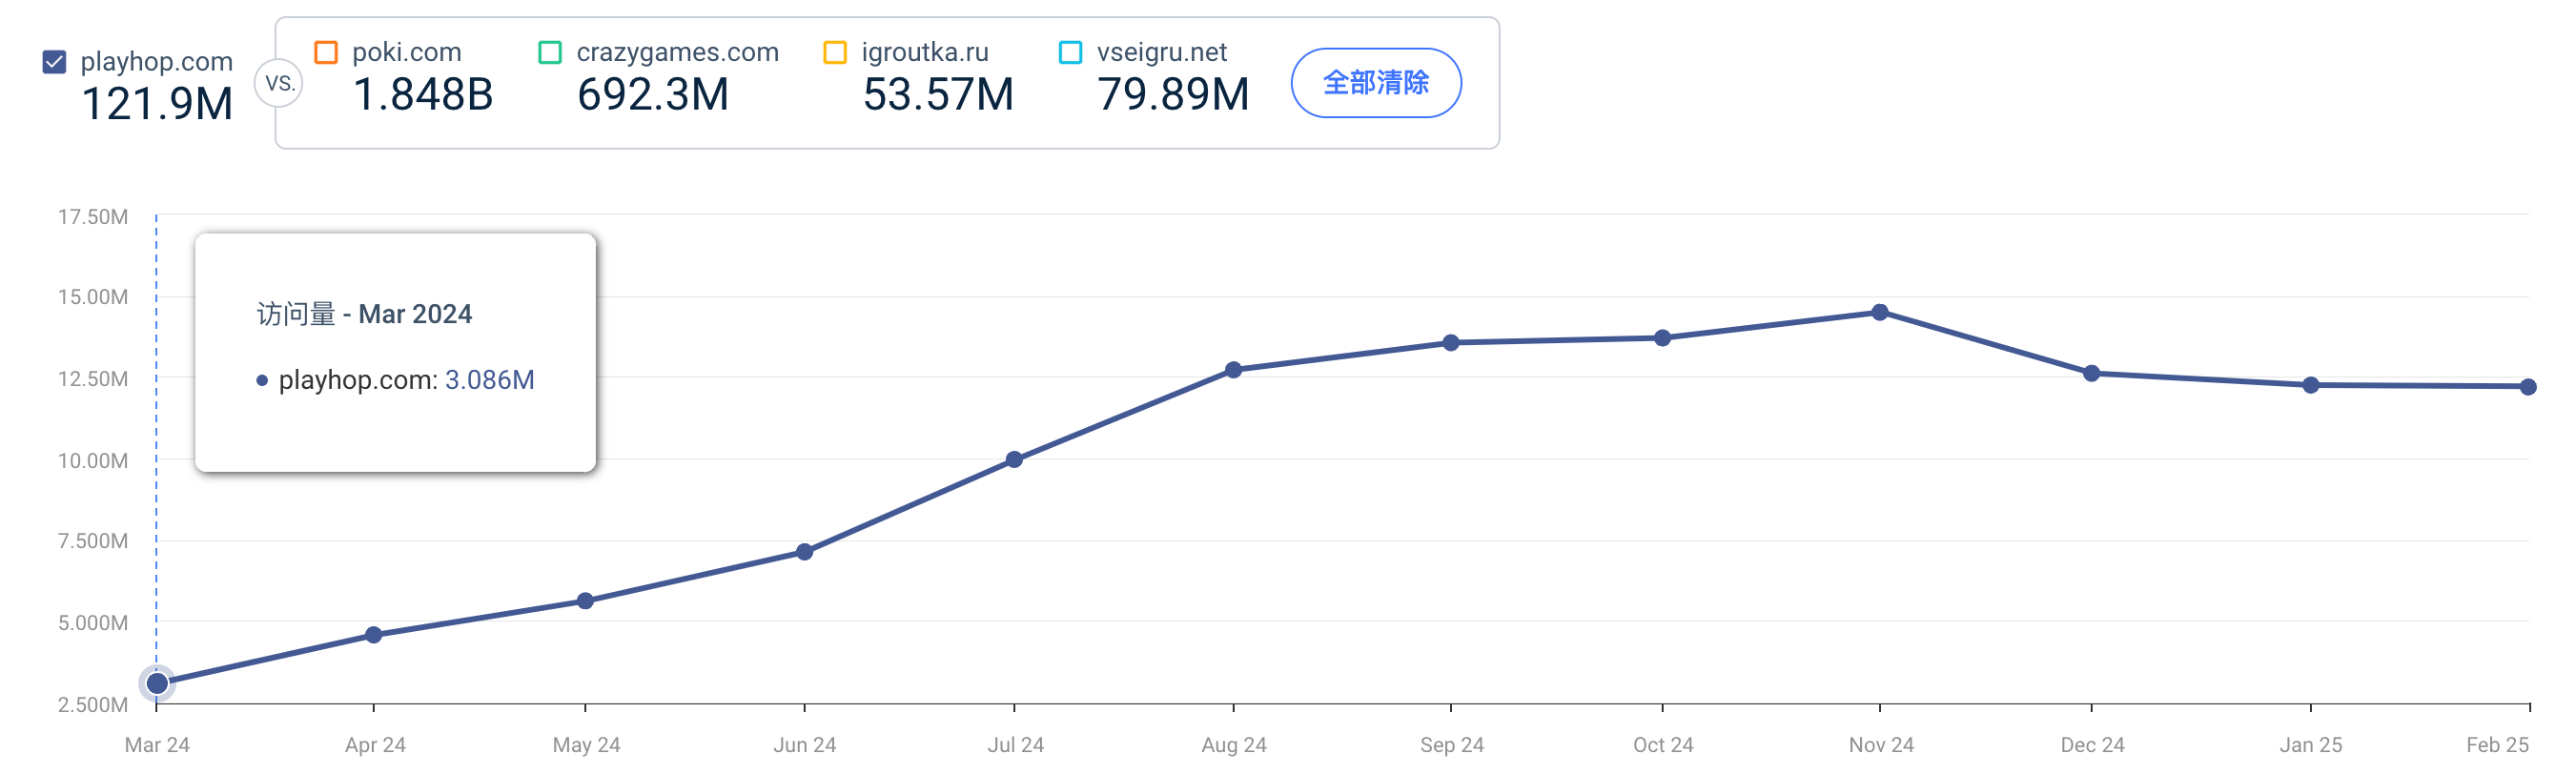This screenshot has width=2576, height=774.
Task: Click the poki.com 1.848B value
Action: (423, 95)
